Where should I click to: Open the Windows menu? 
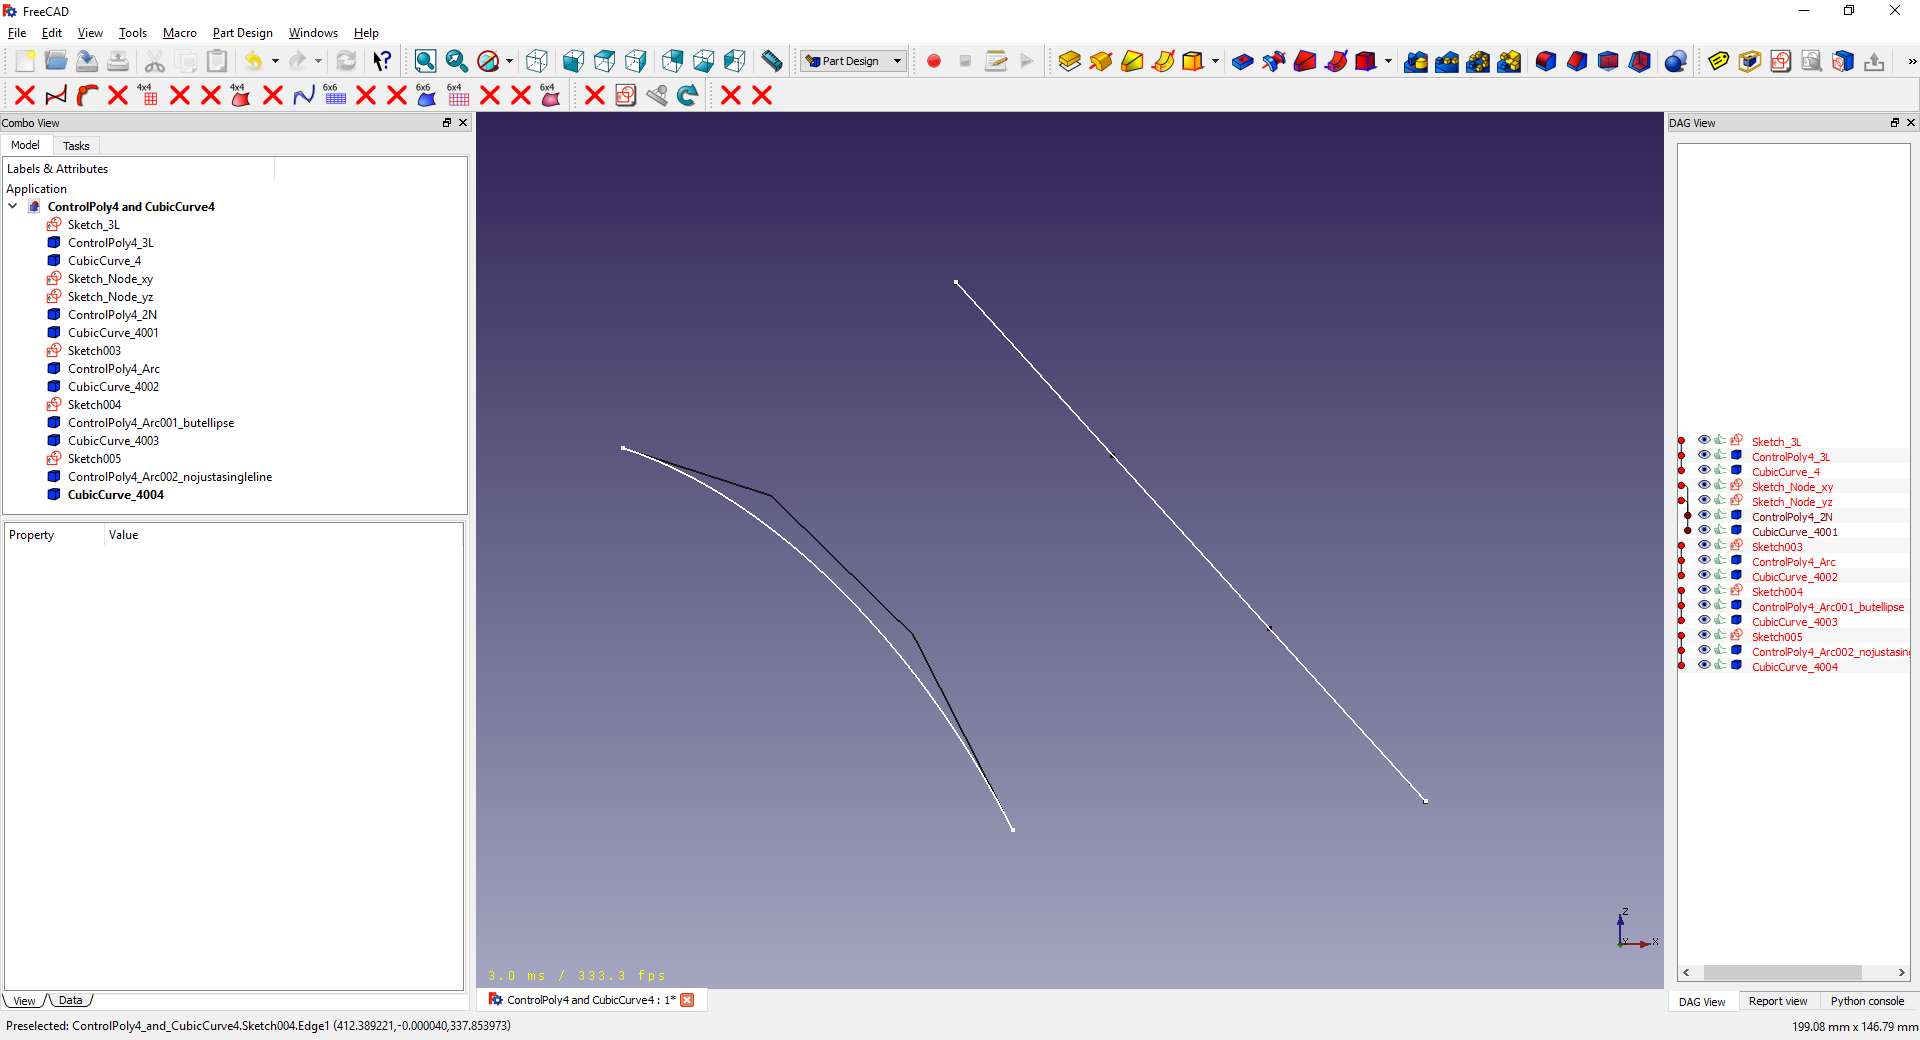pyautogui.click(x=313, y=33)
